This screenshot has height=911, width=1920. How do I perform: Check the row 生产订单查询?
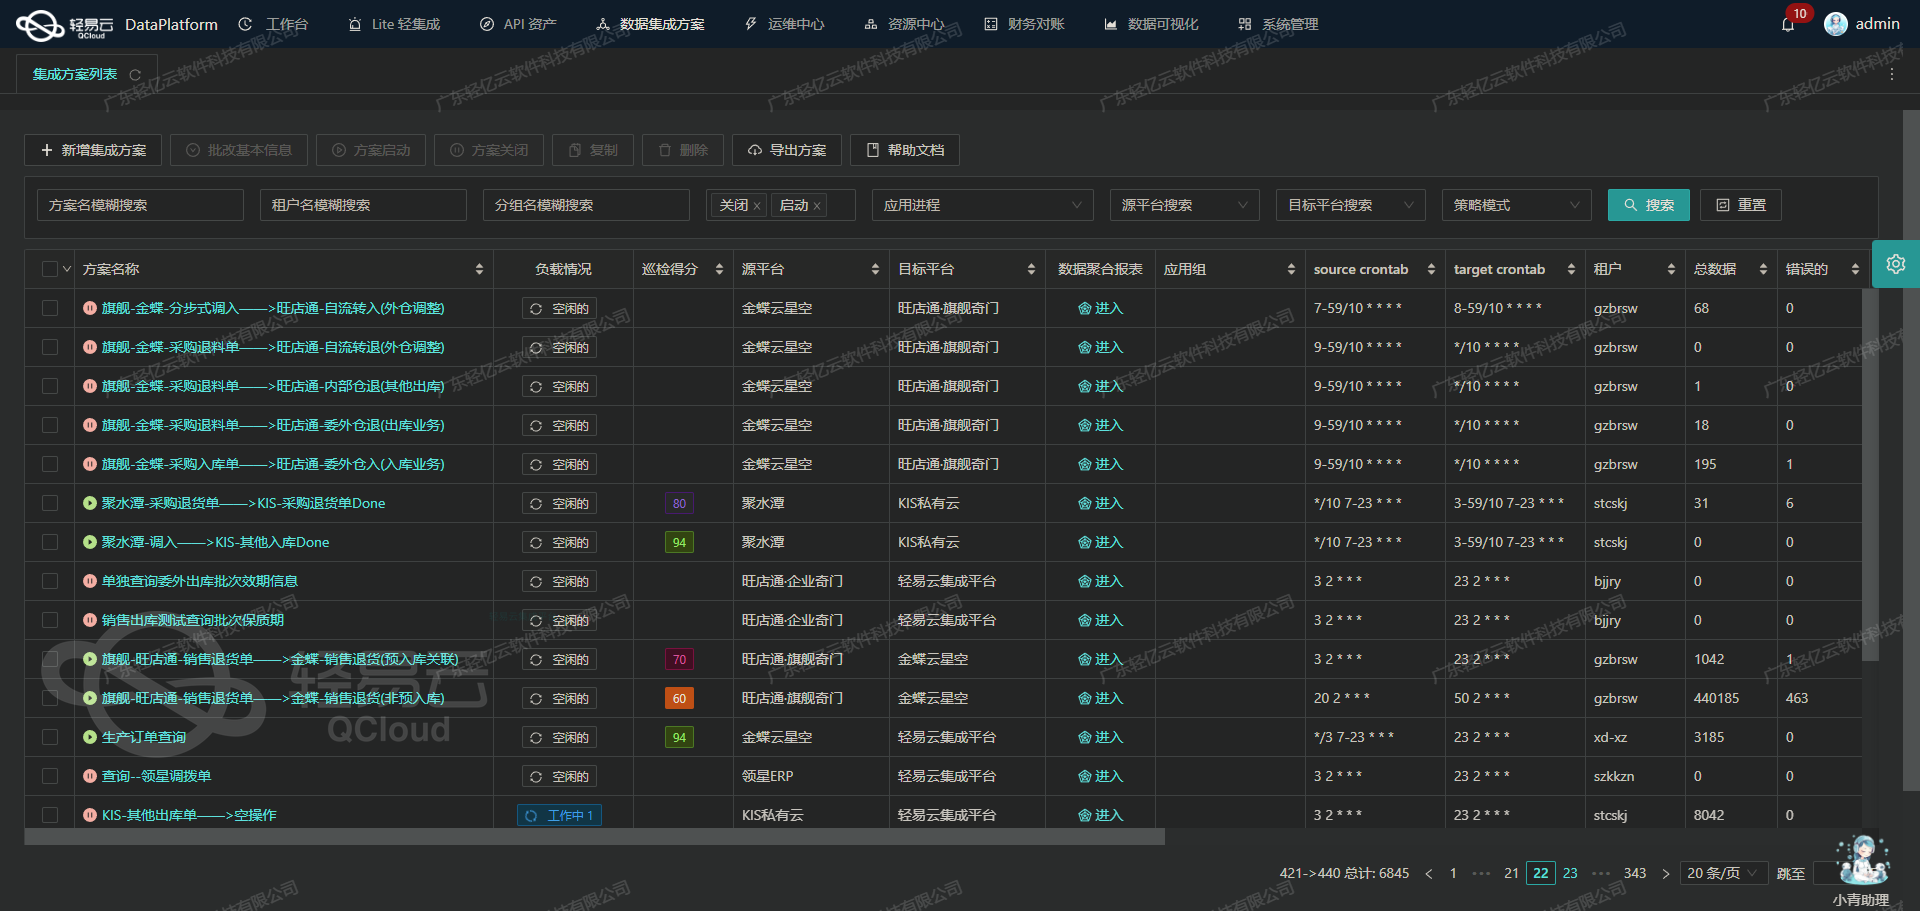(50, 737)
